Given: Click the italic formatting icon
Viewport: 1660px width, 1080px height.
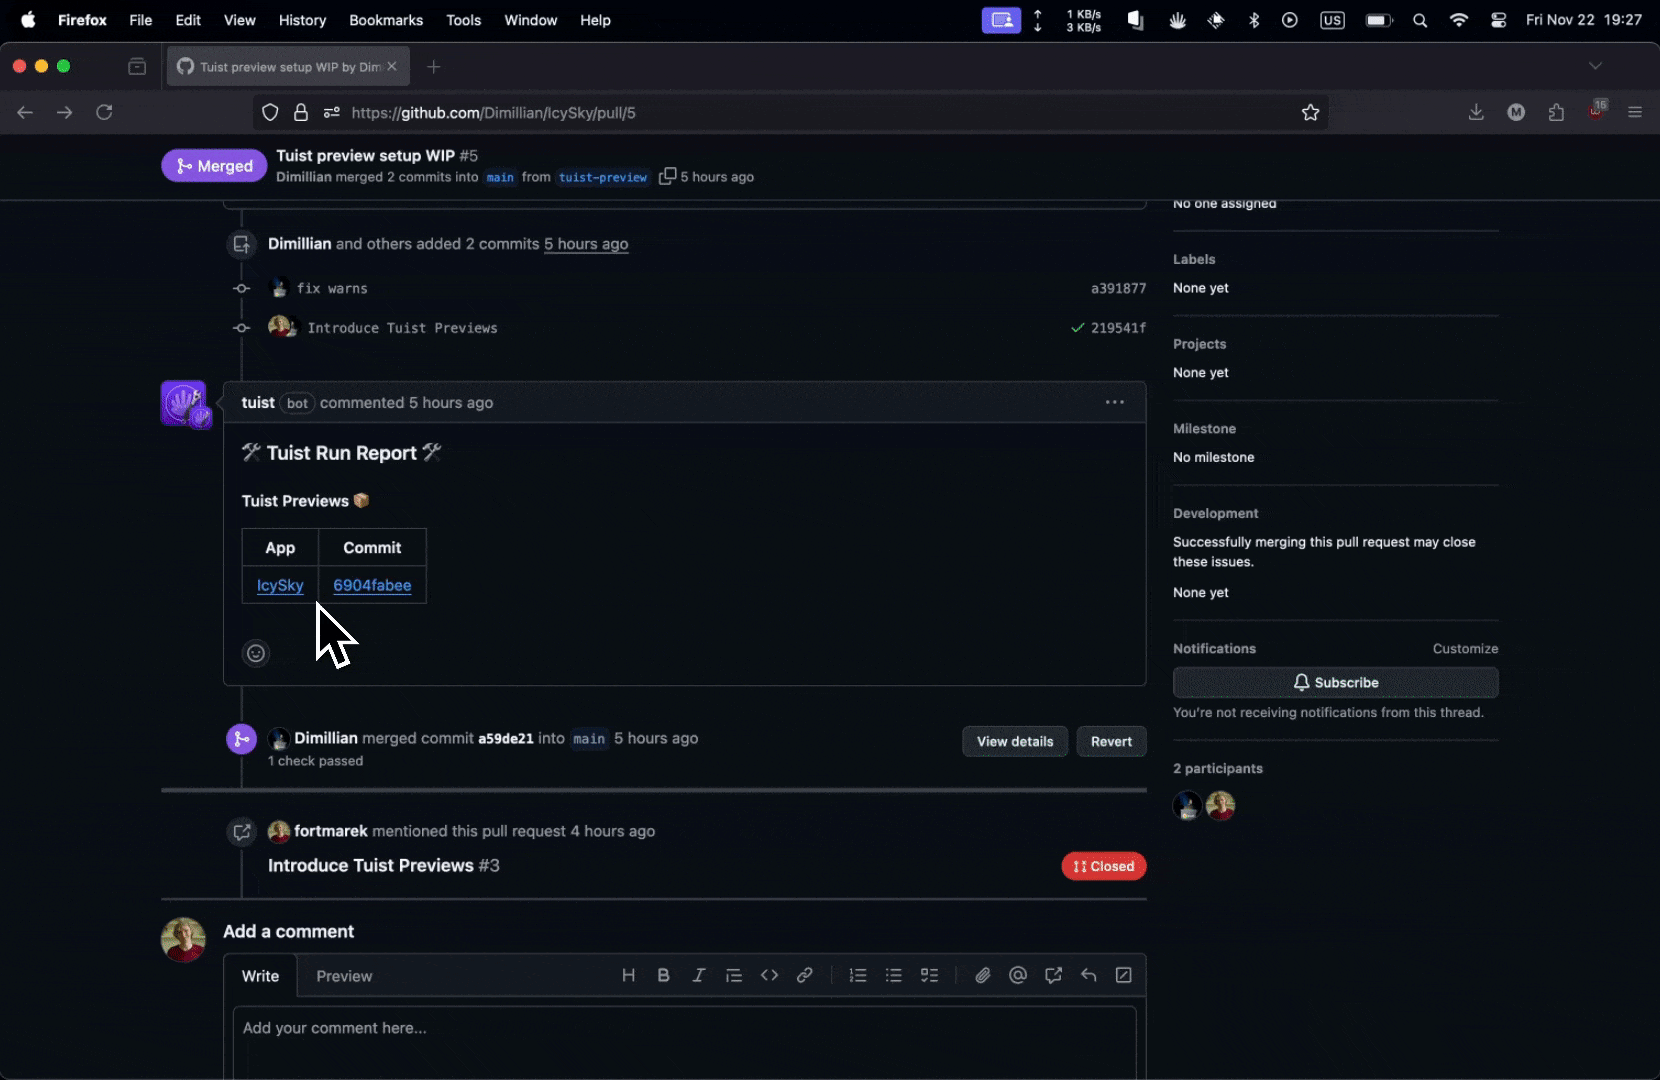Looking at the screenshot, I should click(x=698, y=975).
